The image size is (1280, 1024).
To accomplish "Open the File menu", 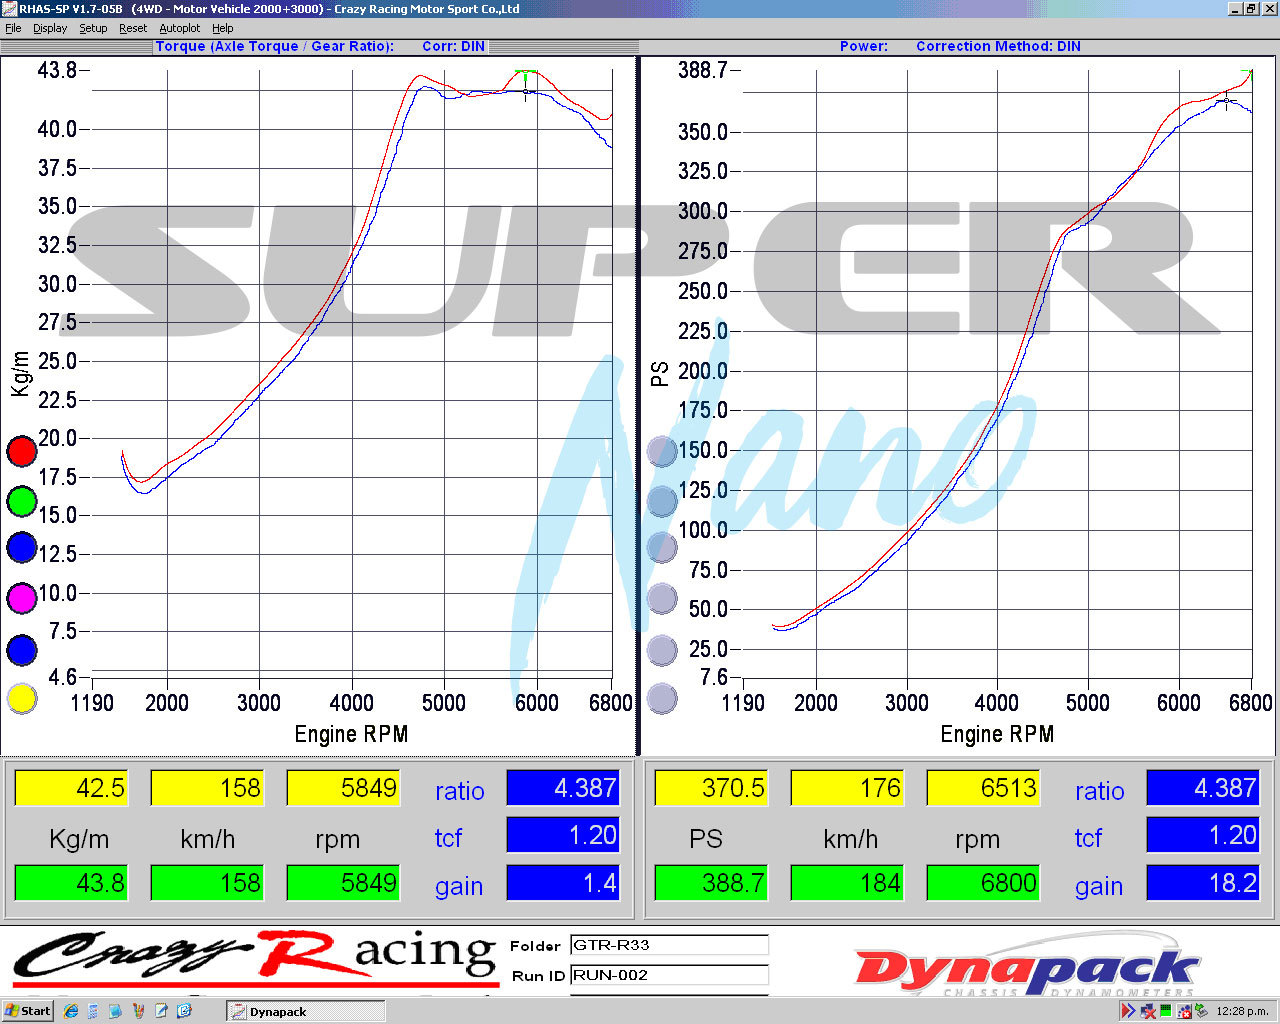I will coord(13,28).
